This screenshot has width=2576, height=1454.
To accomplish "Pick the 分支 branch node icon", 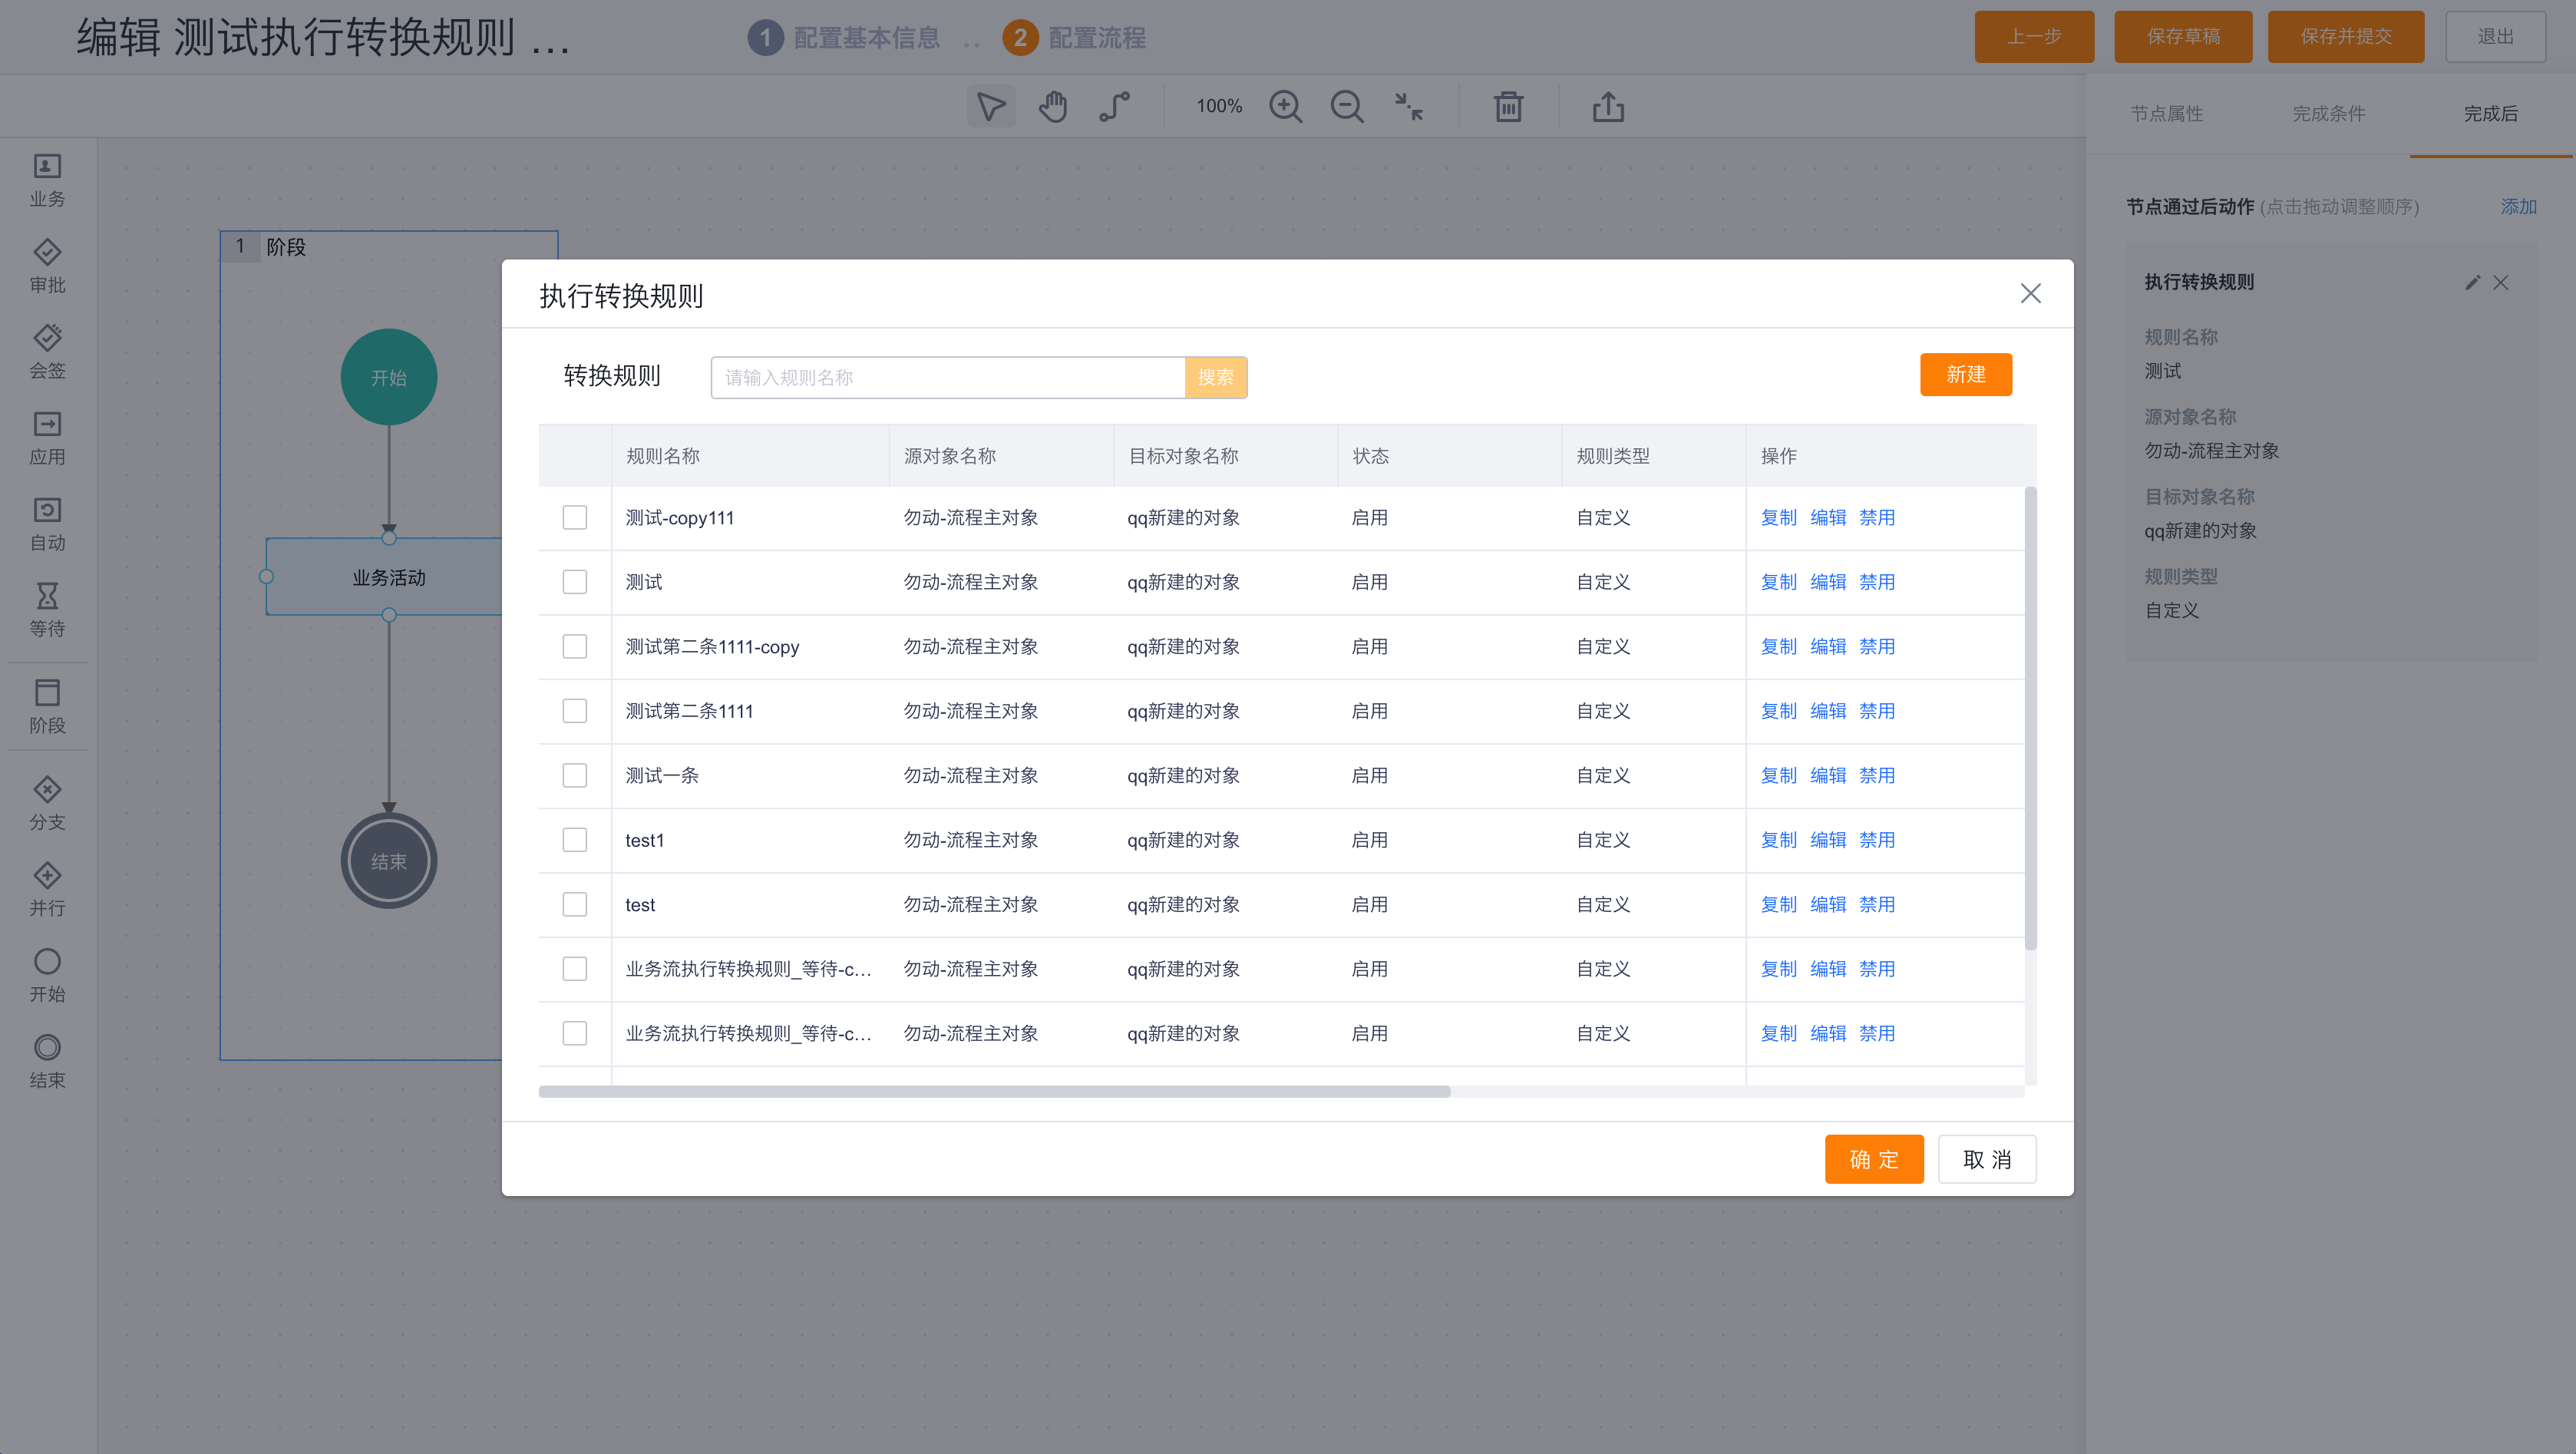I will click(47, 789).
